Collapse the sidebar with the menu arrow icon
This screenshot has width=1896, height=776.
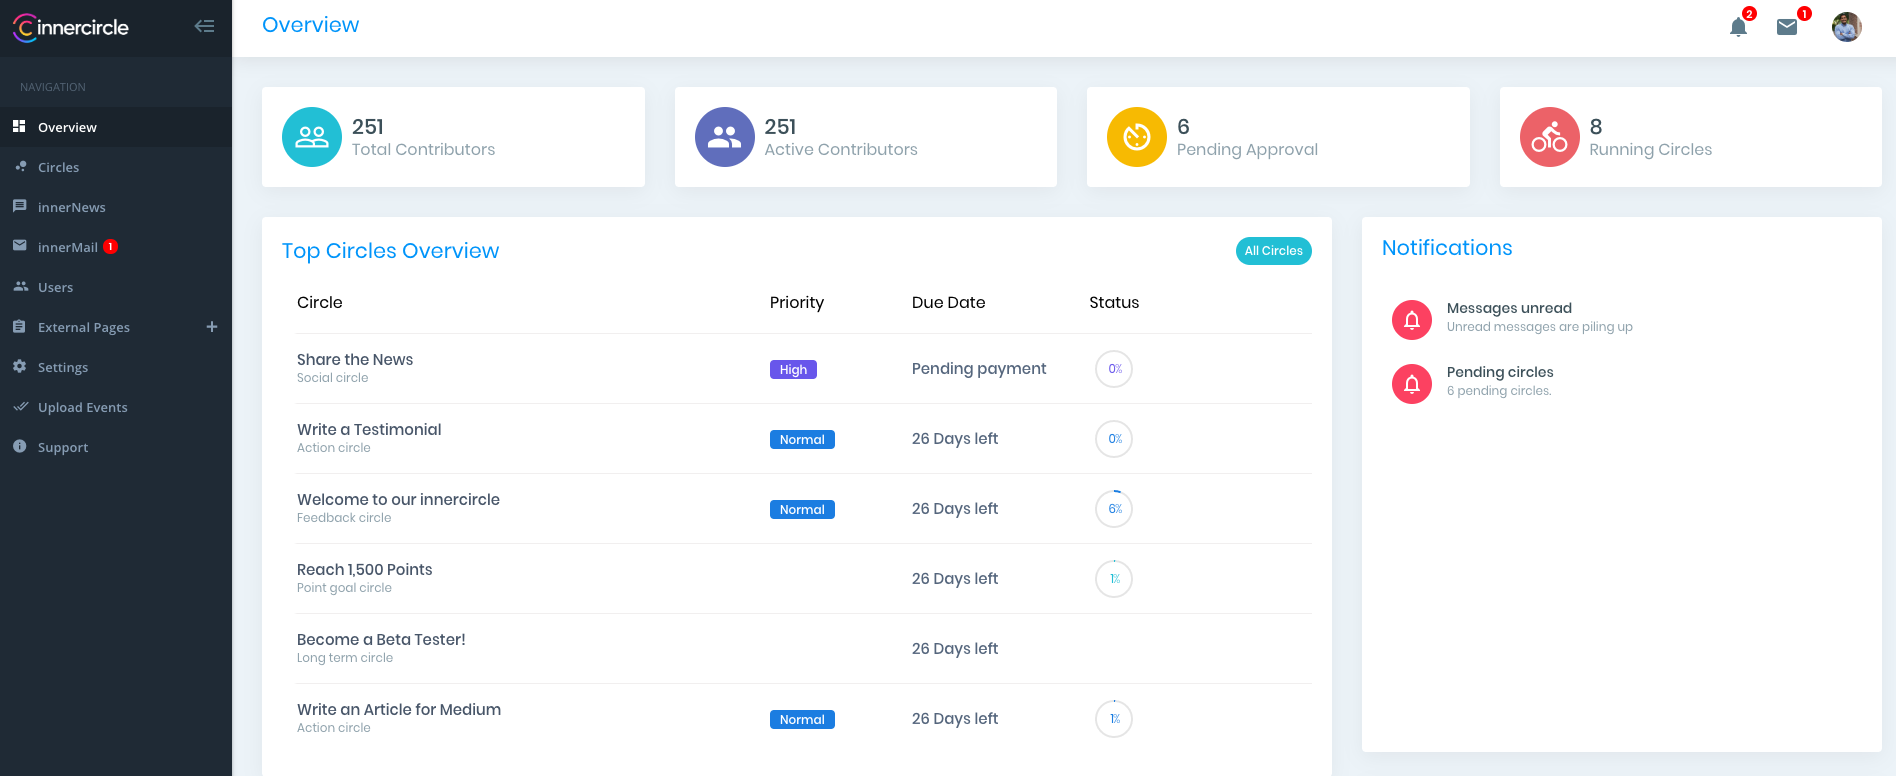coord(204,26)
